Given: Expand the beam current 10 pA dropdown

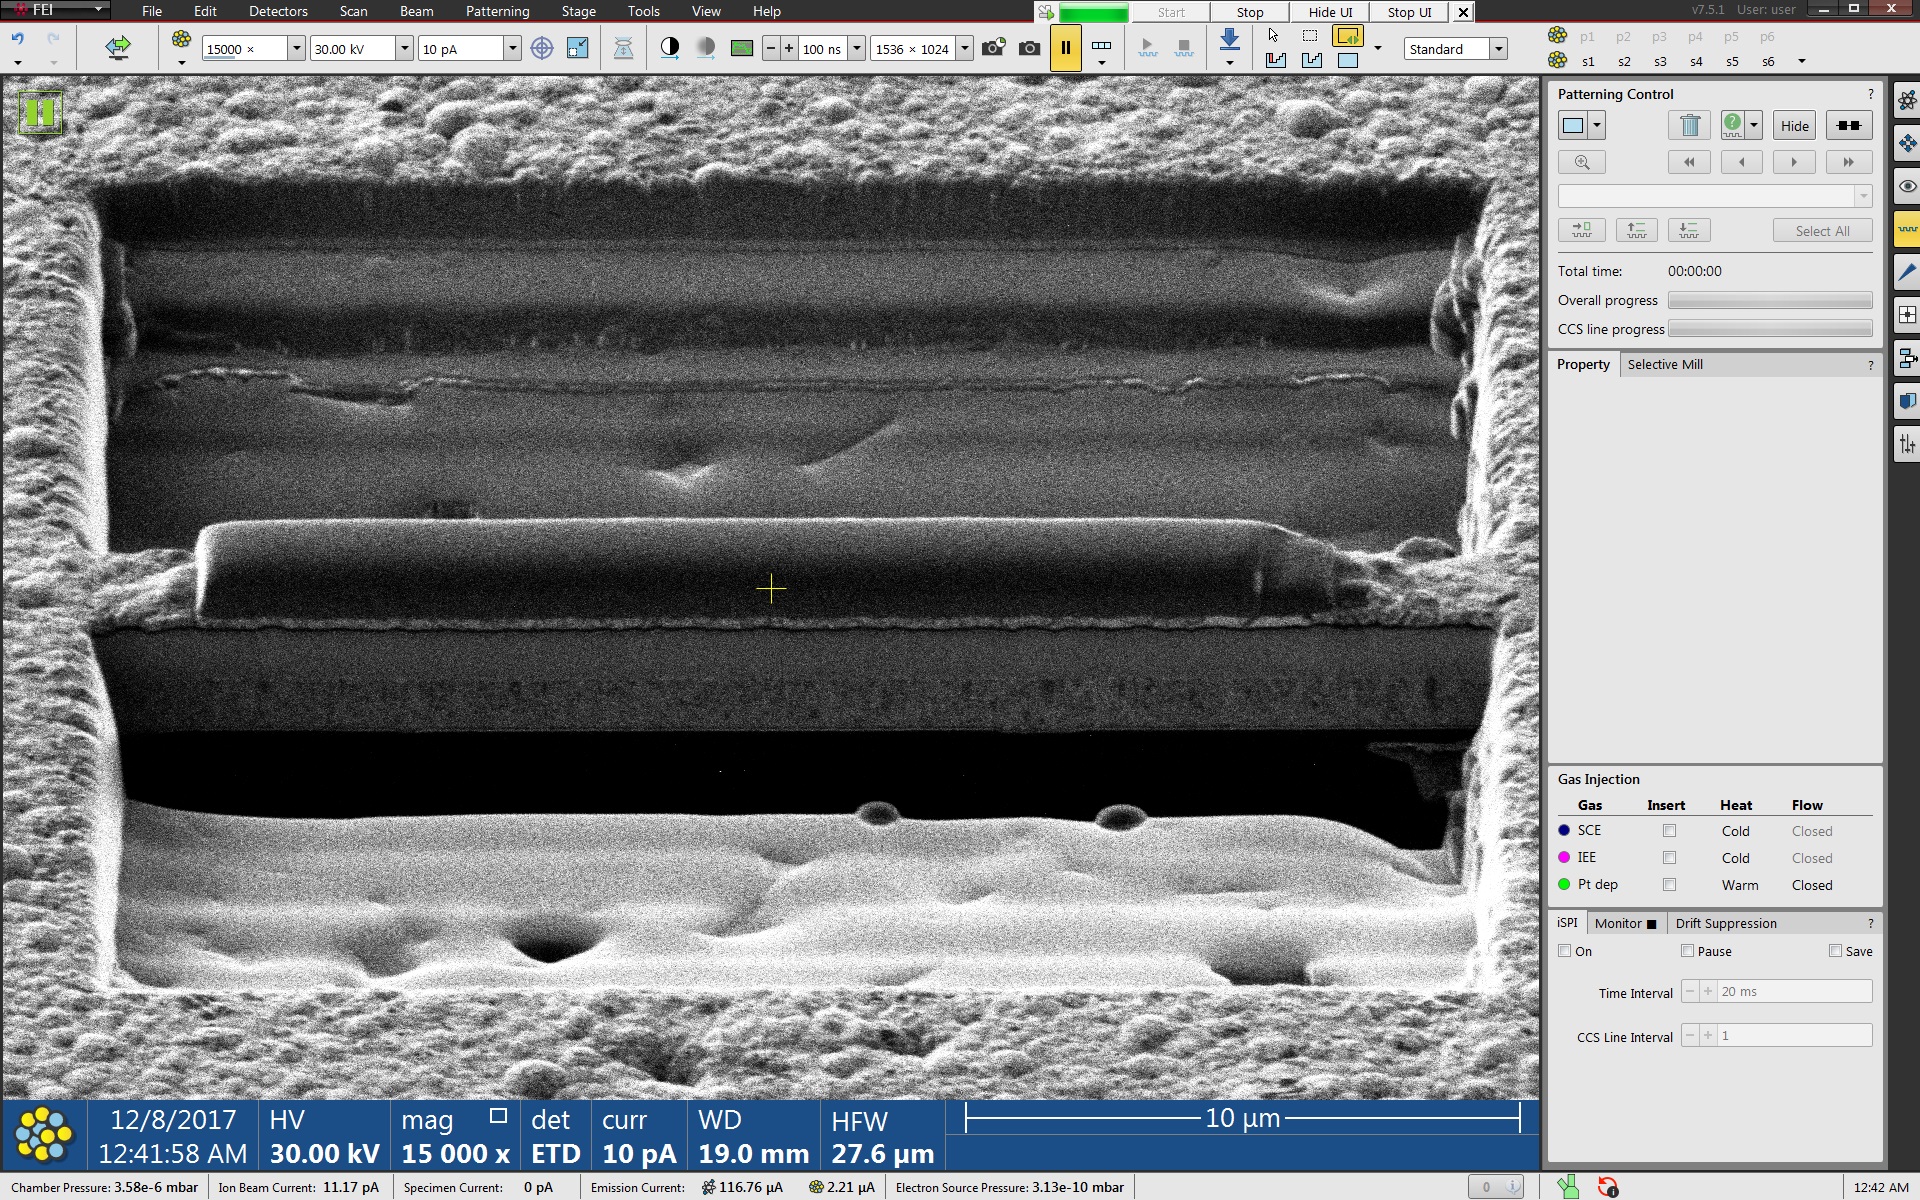Looking at the screenshot, I should pos(512,49).
